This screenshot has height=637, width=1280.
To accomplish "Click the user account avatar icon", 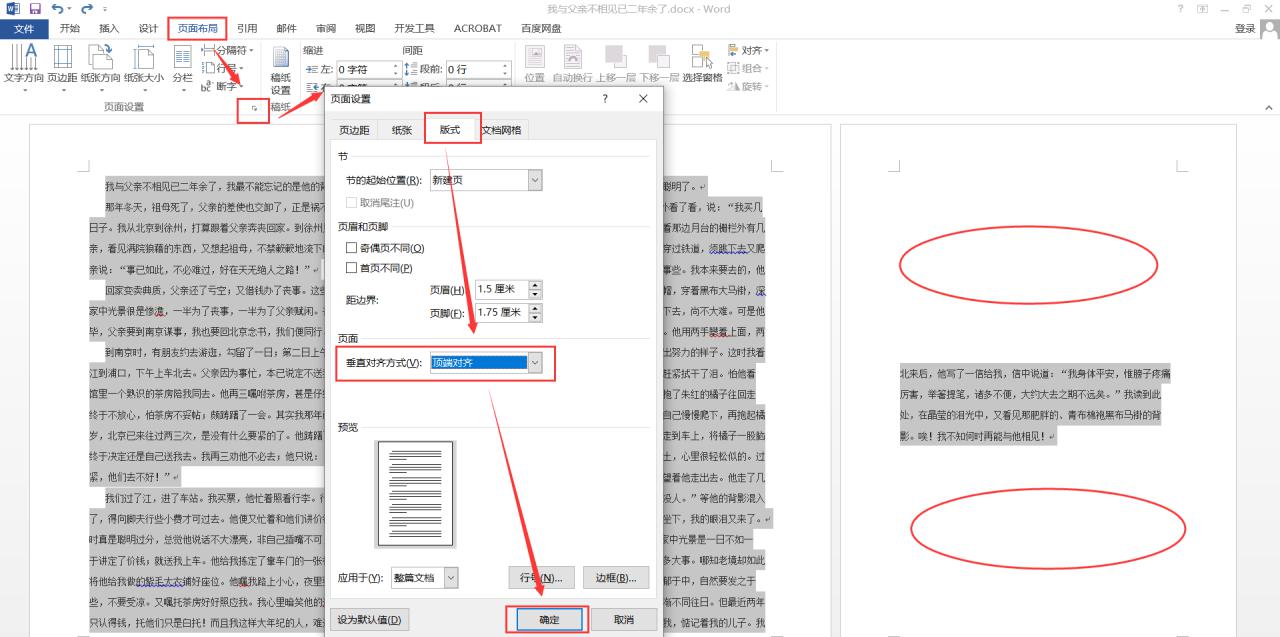I will coord(1268,28).
